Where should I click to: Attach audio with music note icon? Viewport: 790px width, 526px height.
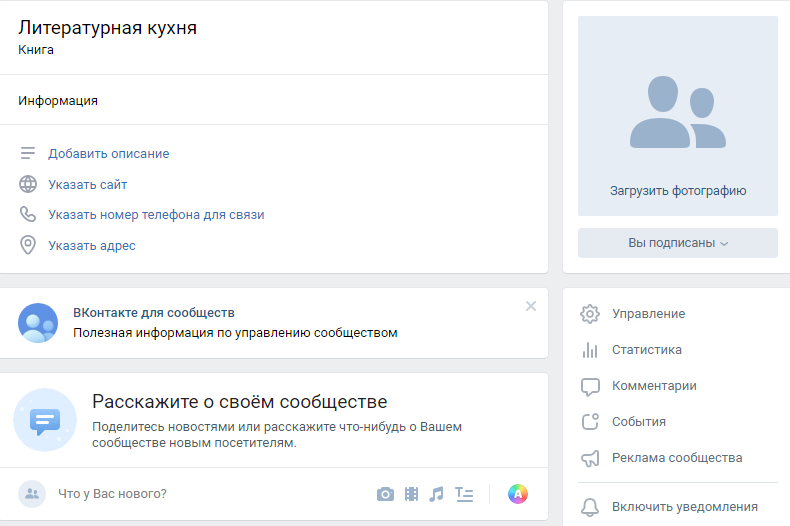click(x=436, y=494)
